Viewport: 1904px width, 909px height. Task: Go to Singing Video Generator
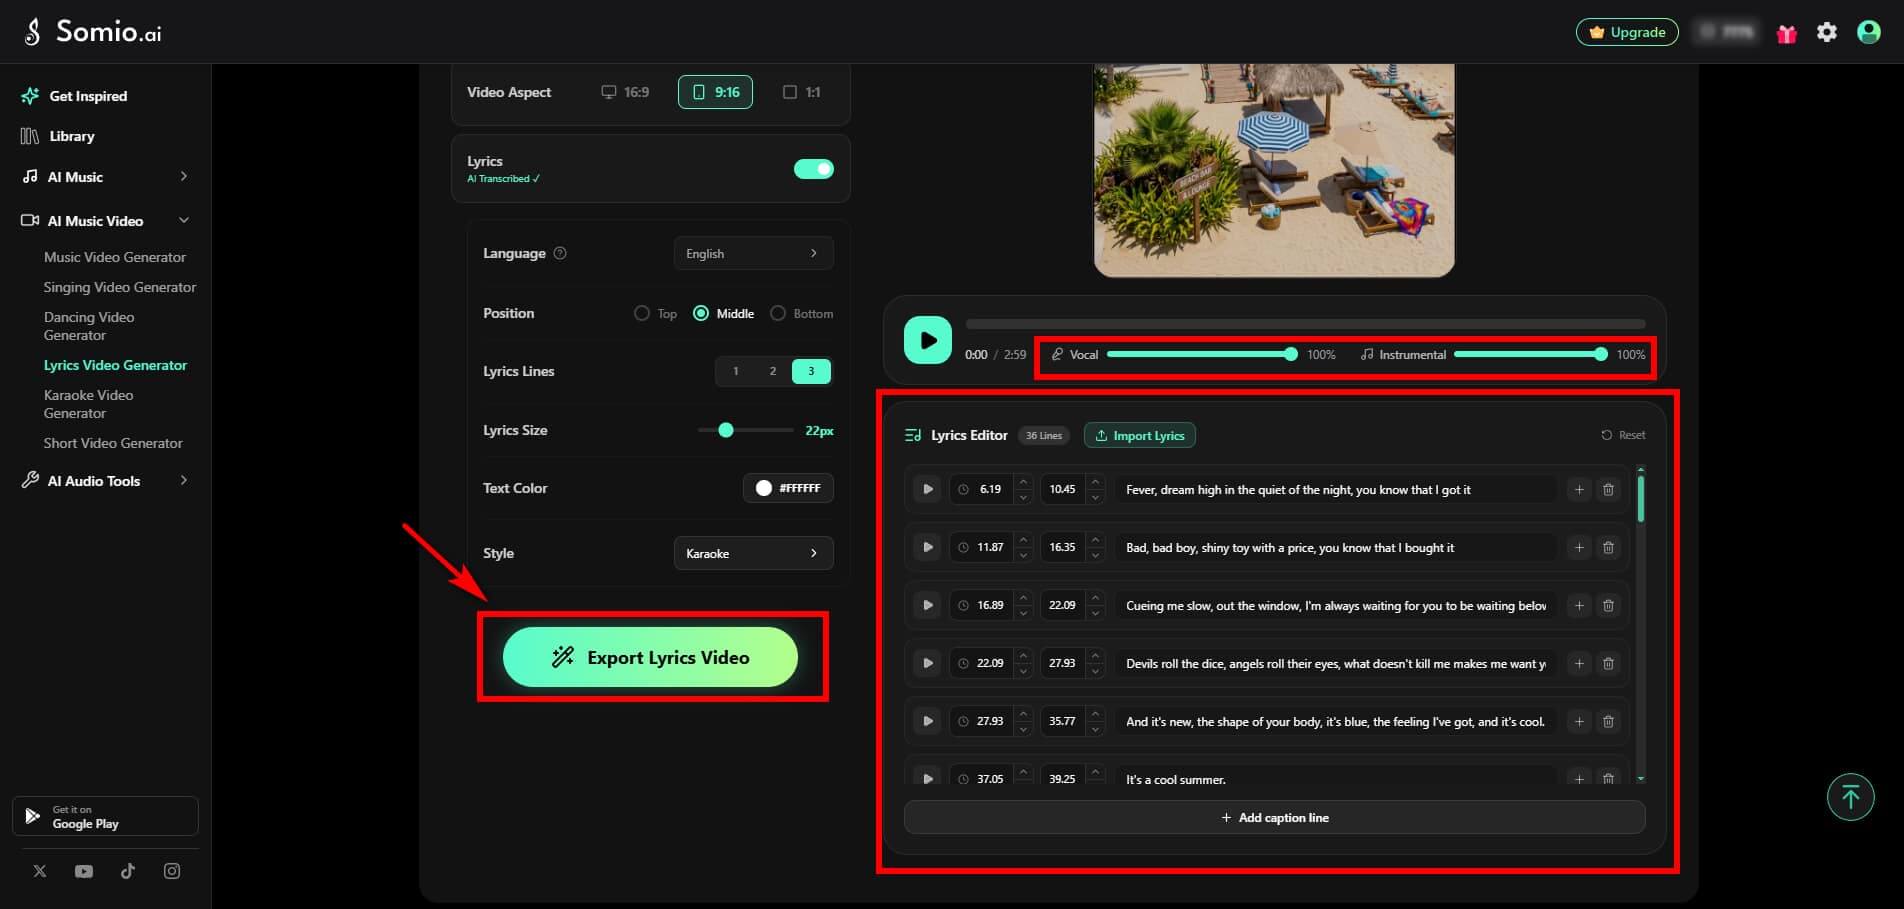[120, 287]
